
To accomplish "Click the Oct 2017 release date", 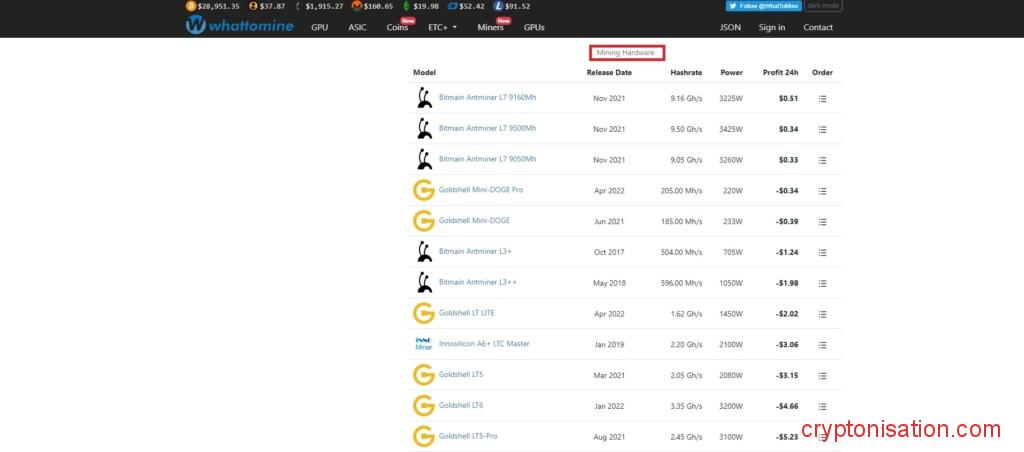I will (609, 252).
